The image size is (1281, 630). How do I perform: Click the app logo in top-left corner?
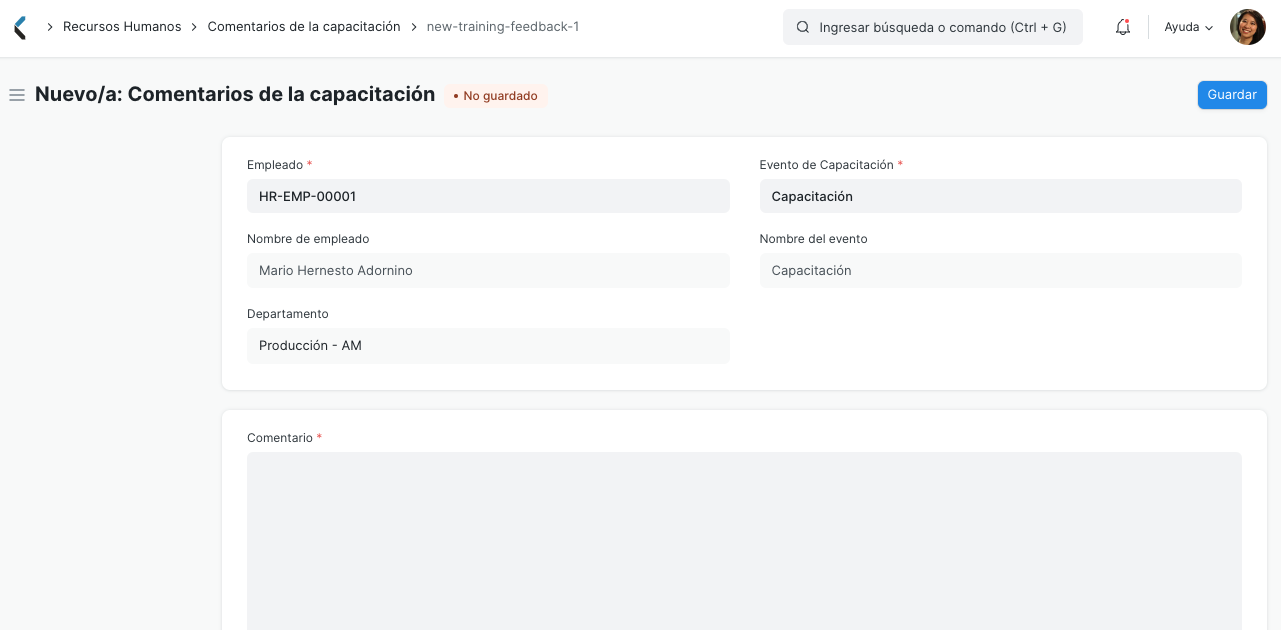click(20, 27)
